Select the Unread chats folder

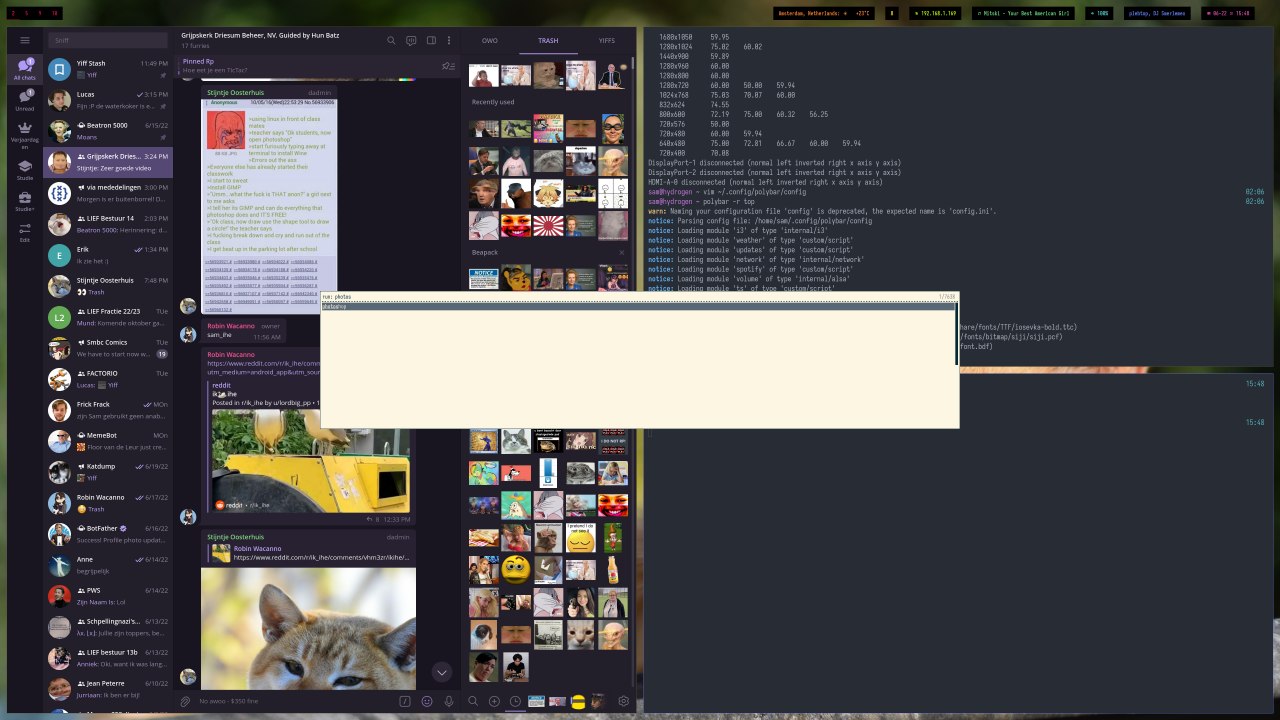(24, 100)
